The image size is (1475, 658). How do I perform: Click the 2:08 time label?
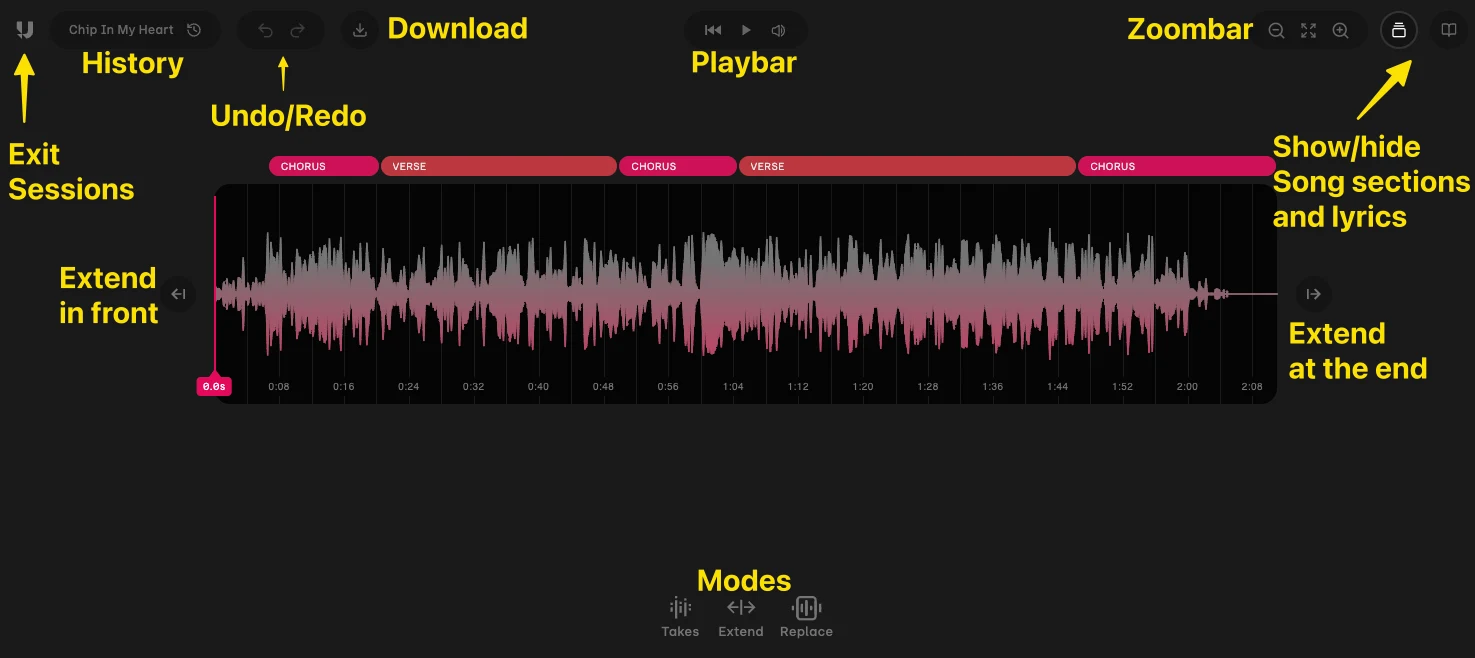pos(1252,387)
